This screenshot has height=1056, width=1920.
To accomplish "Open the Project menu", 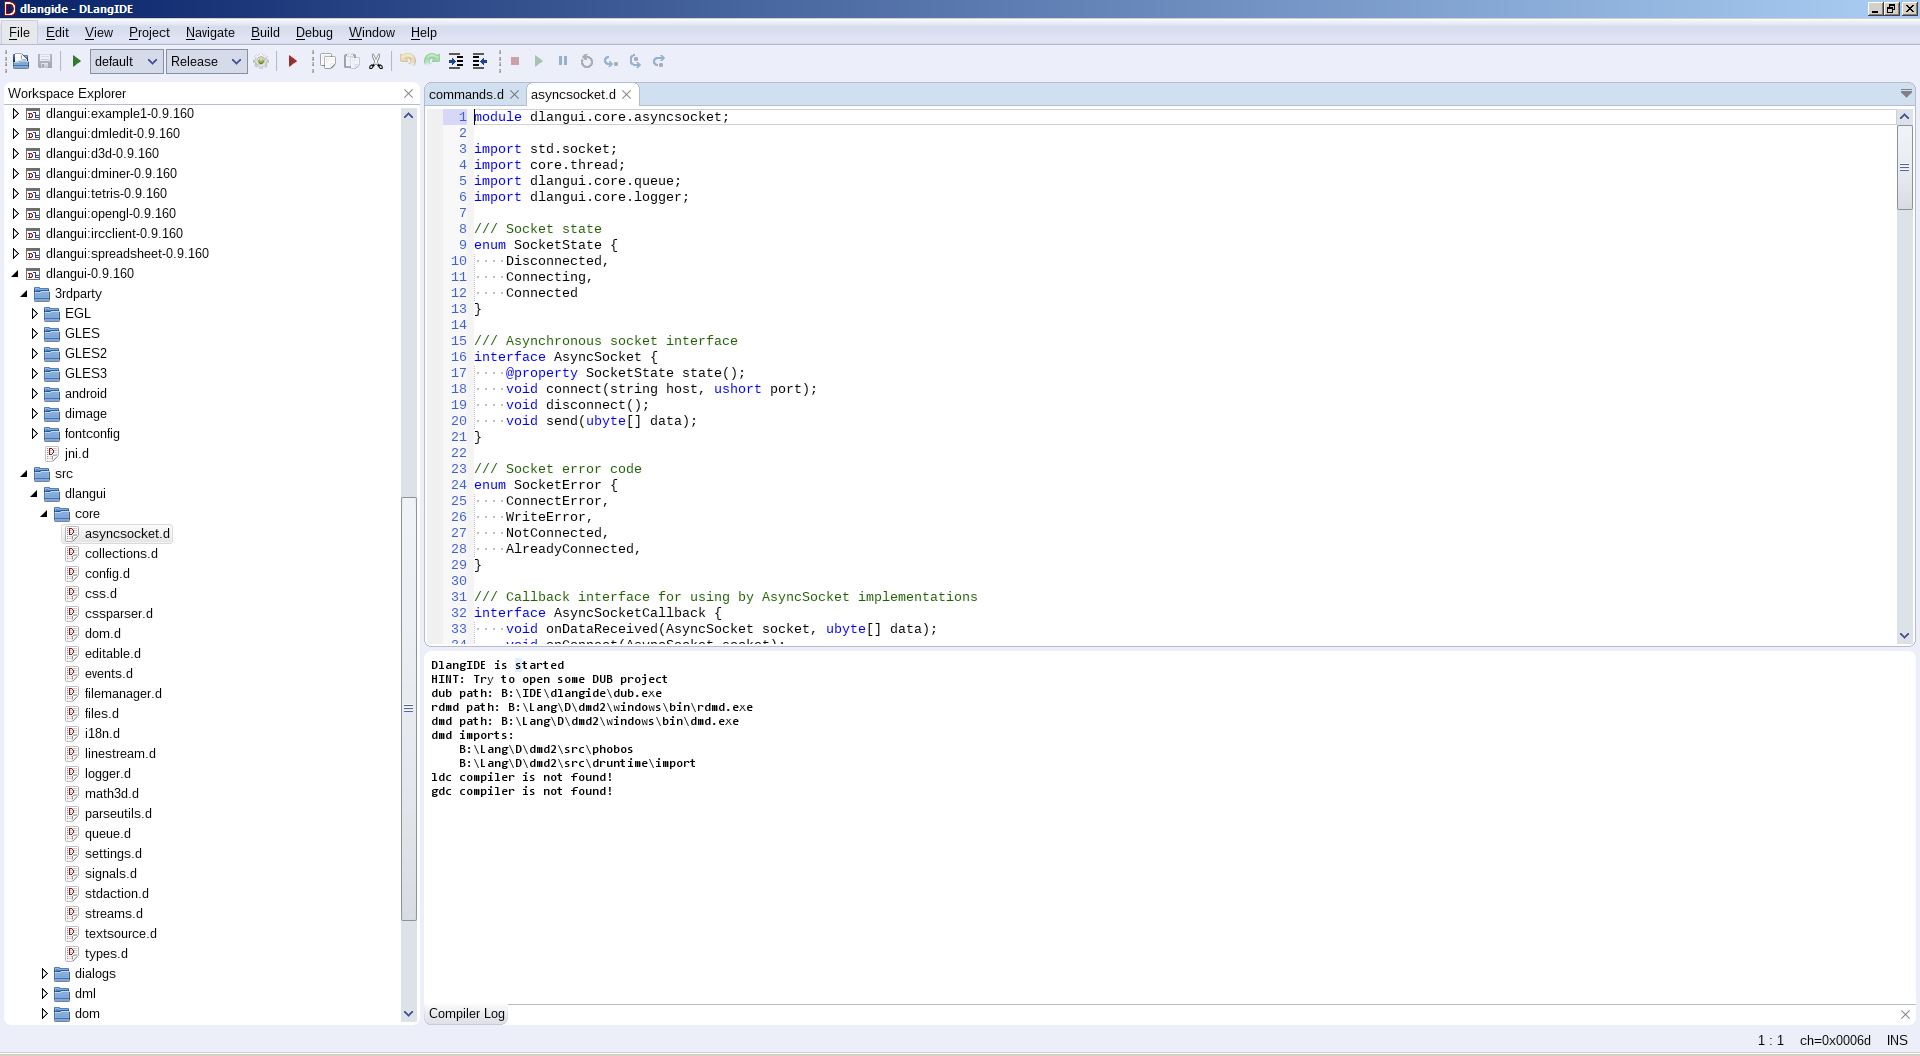I will point(149,32).
